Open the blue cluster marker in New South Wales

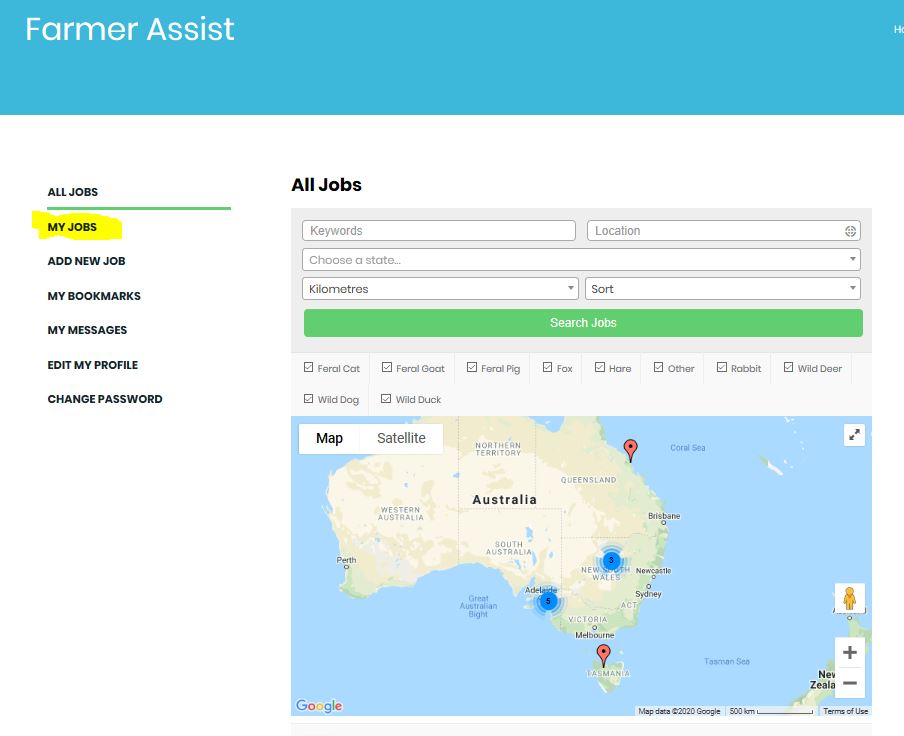[x=611, y=560]
